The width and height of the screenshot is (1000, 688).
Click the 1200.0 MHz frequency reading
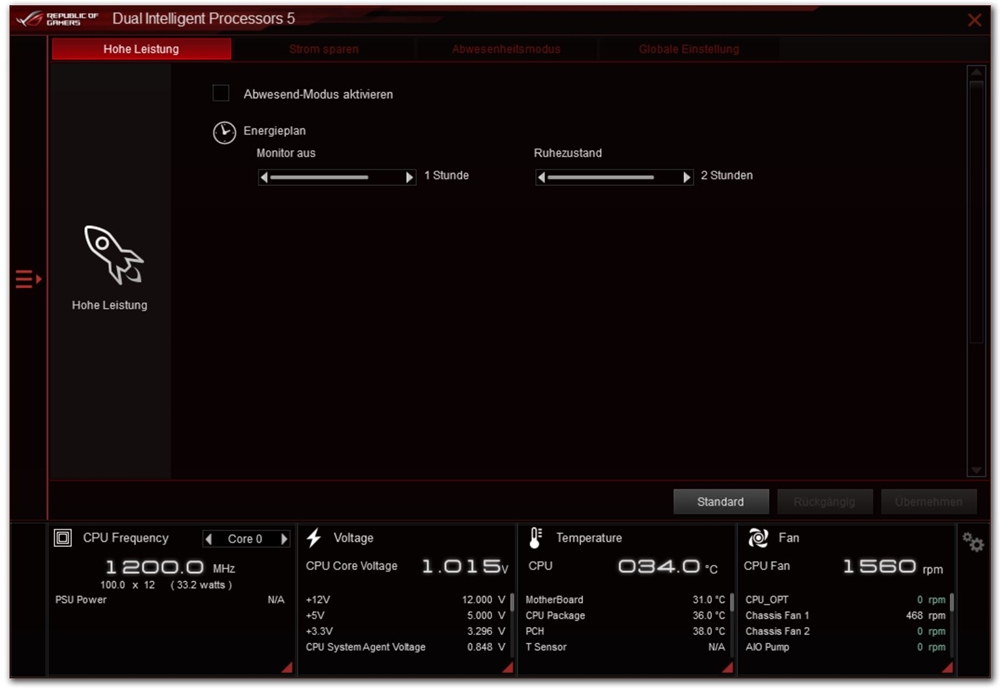tap(170, 567)
